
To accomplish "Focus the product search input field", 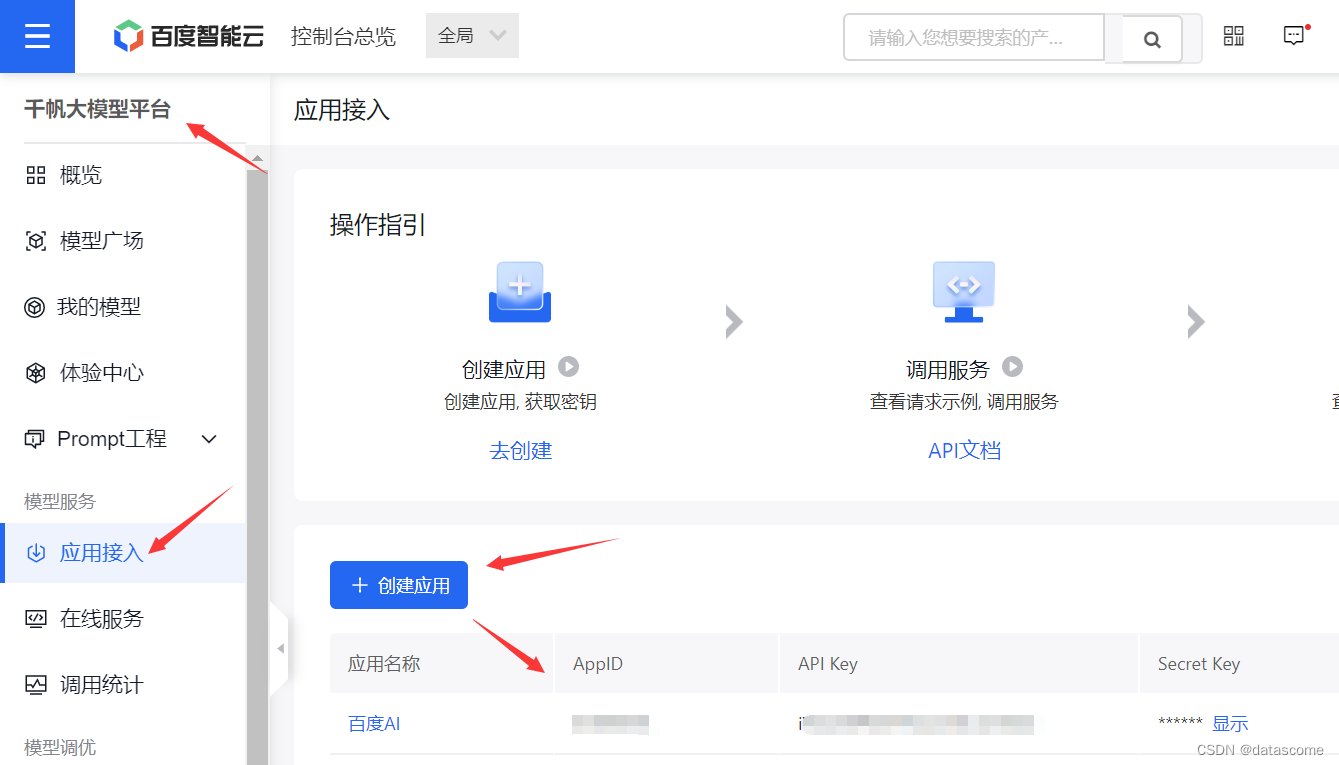I will [x=974, y=38].
